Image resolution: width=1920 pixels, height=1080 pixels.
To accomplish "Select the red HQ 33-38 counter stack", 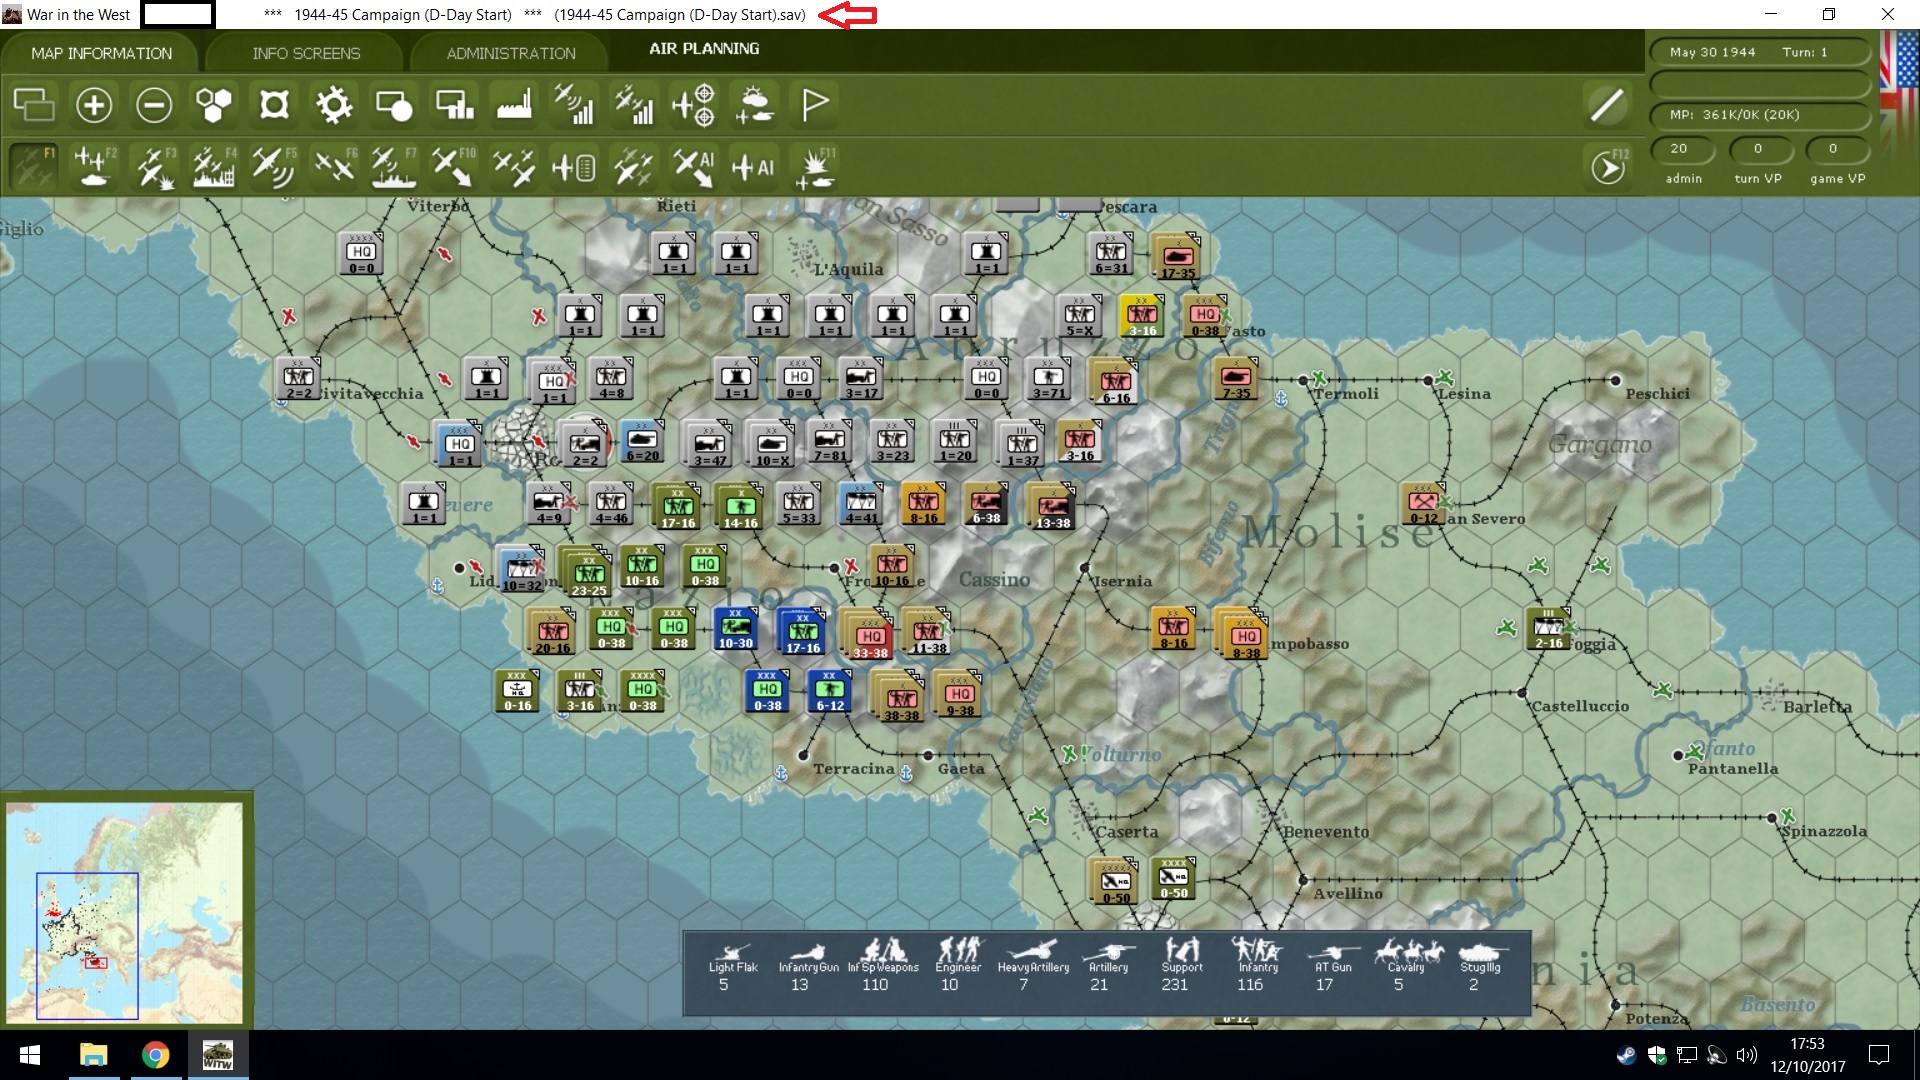I will coord(869,635).
